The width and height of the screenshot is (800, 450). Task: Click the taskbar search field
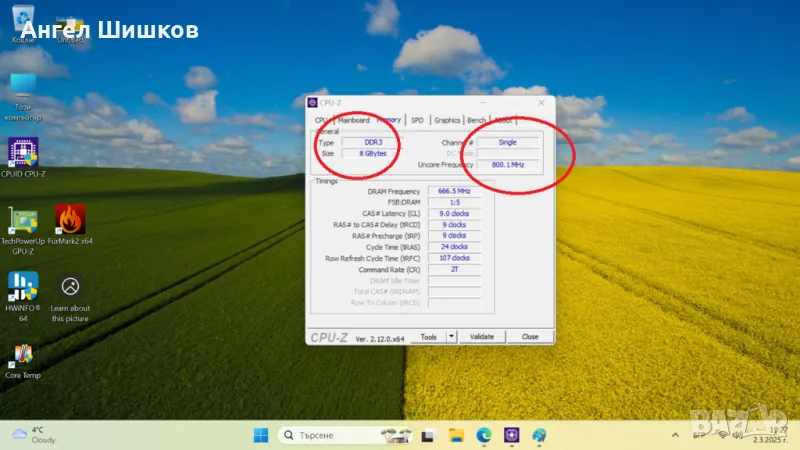click(330, 435)
